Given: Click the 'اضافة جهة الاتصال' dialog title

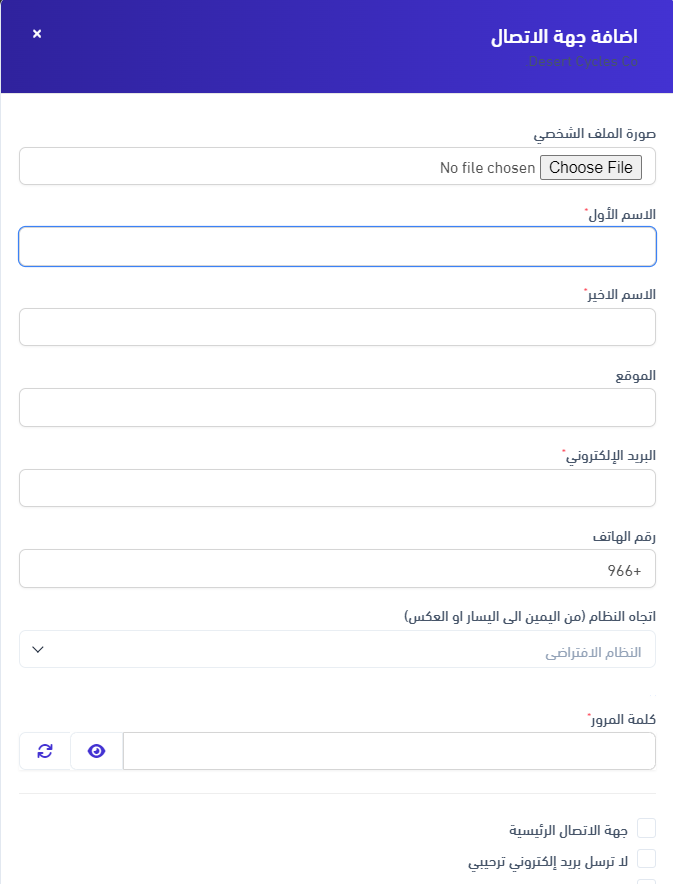Looking at the screenshot, I should coord(564,37).
